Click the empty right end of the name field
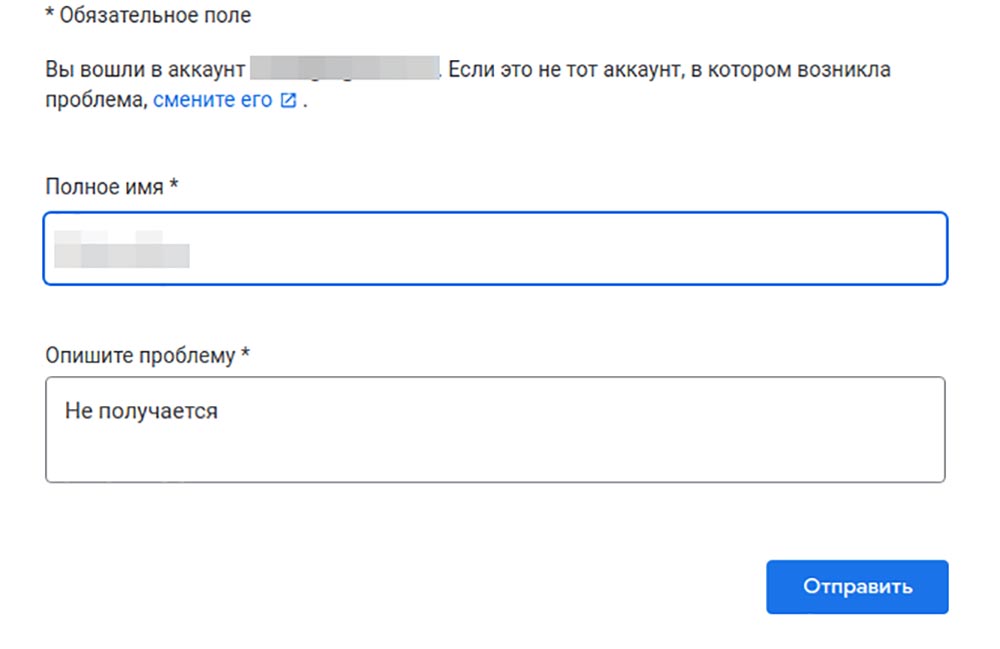 (x=850, y=248)
